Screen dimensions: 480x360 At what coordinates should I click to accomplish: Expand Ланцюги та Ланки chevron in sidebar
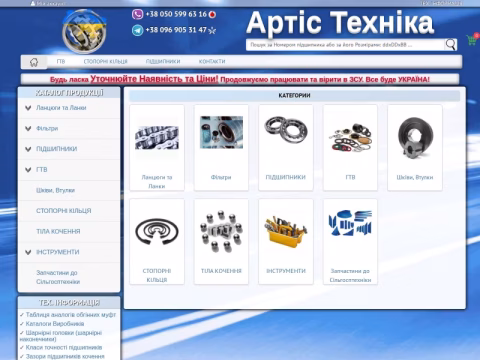28,108
